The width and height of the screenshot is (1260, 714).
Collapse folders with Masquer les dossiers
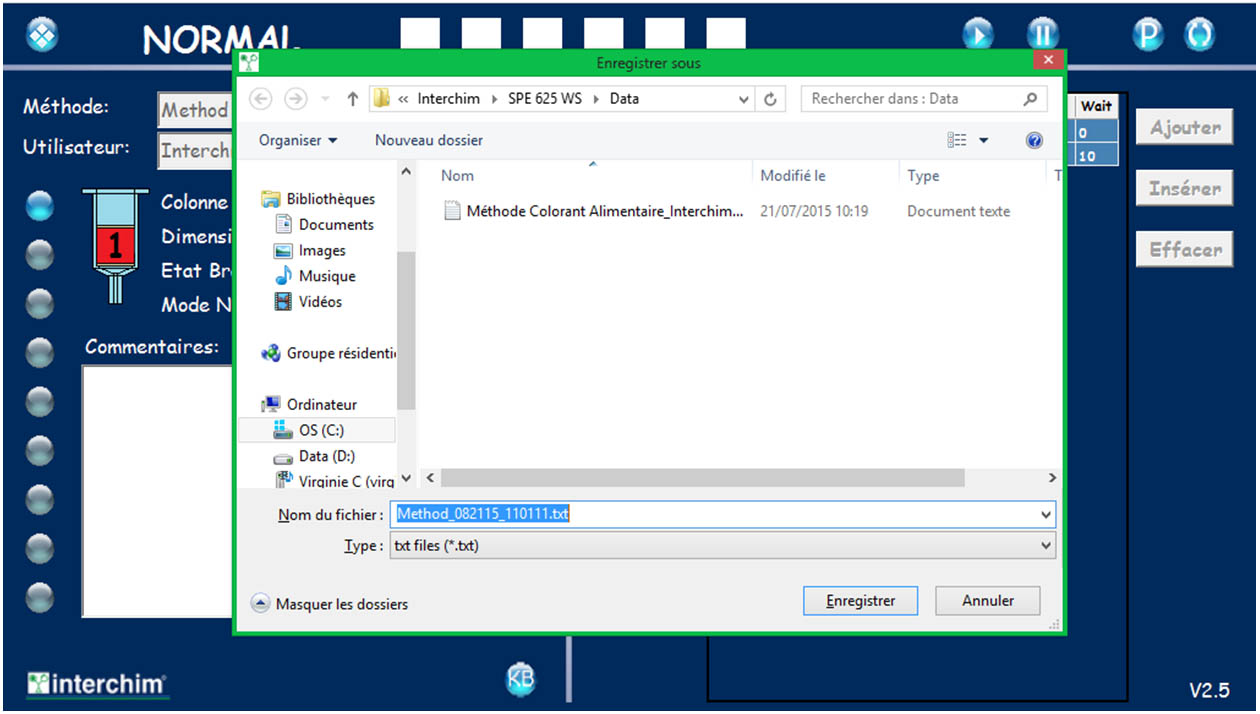(x=329, y=604)
